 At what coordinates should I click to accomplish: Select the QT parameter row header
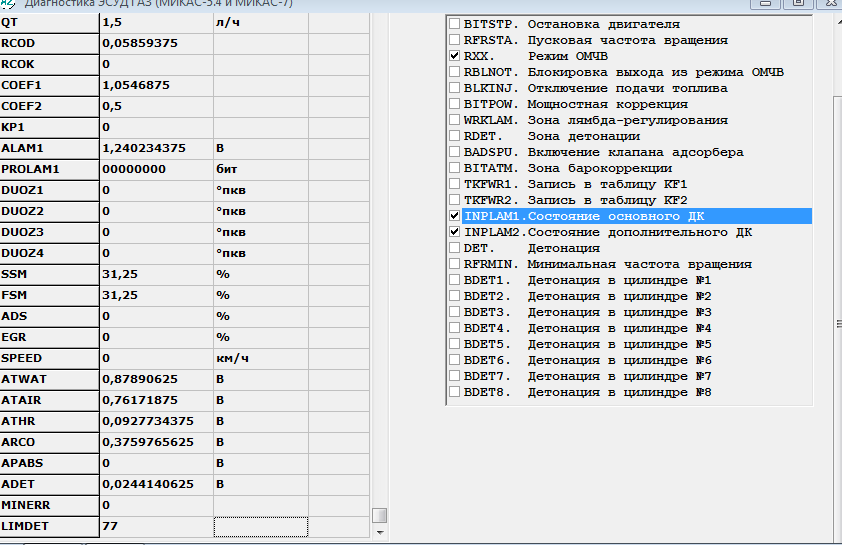click(49, 23)
